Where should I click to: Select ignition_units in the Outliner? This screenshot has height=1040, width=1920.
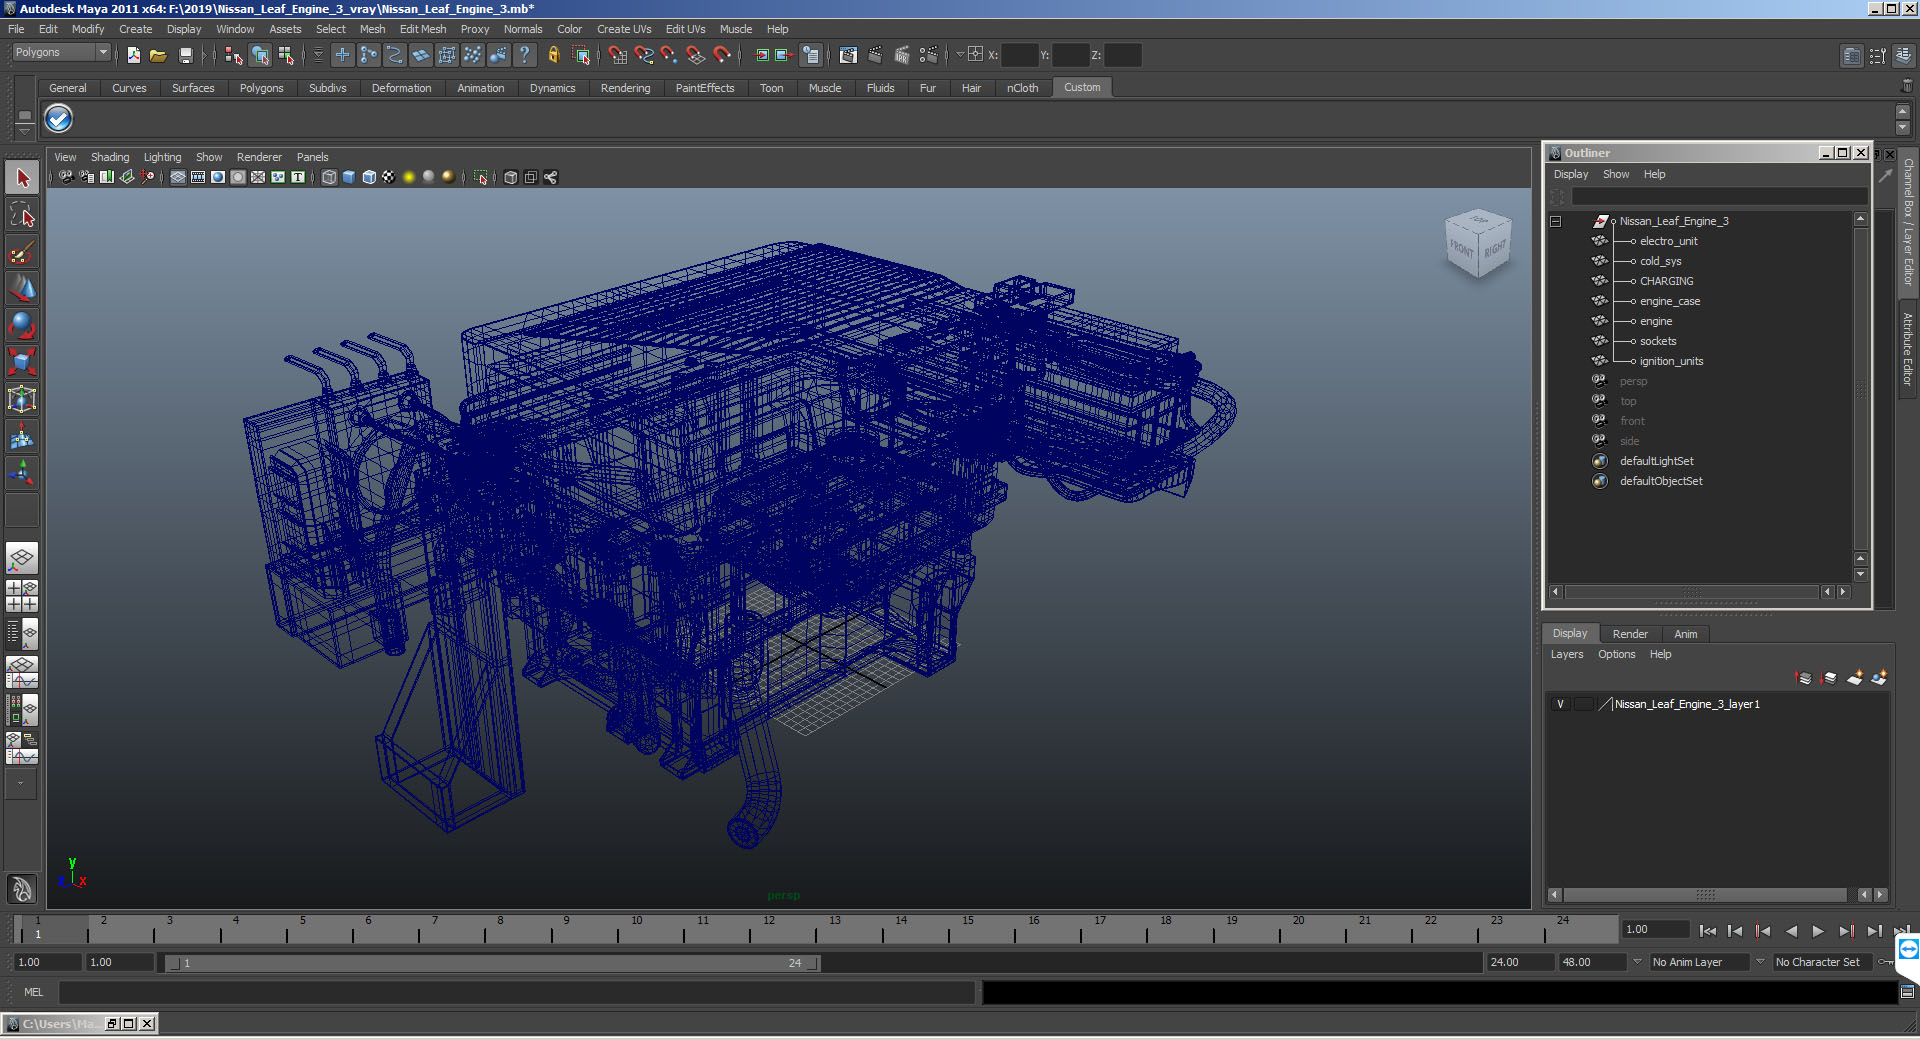tap(1671, 361)
